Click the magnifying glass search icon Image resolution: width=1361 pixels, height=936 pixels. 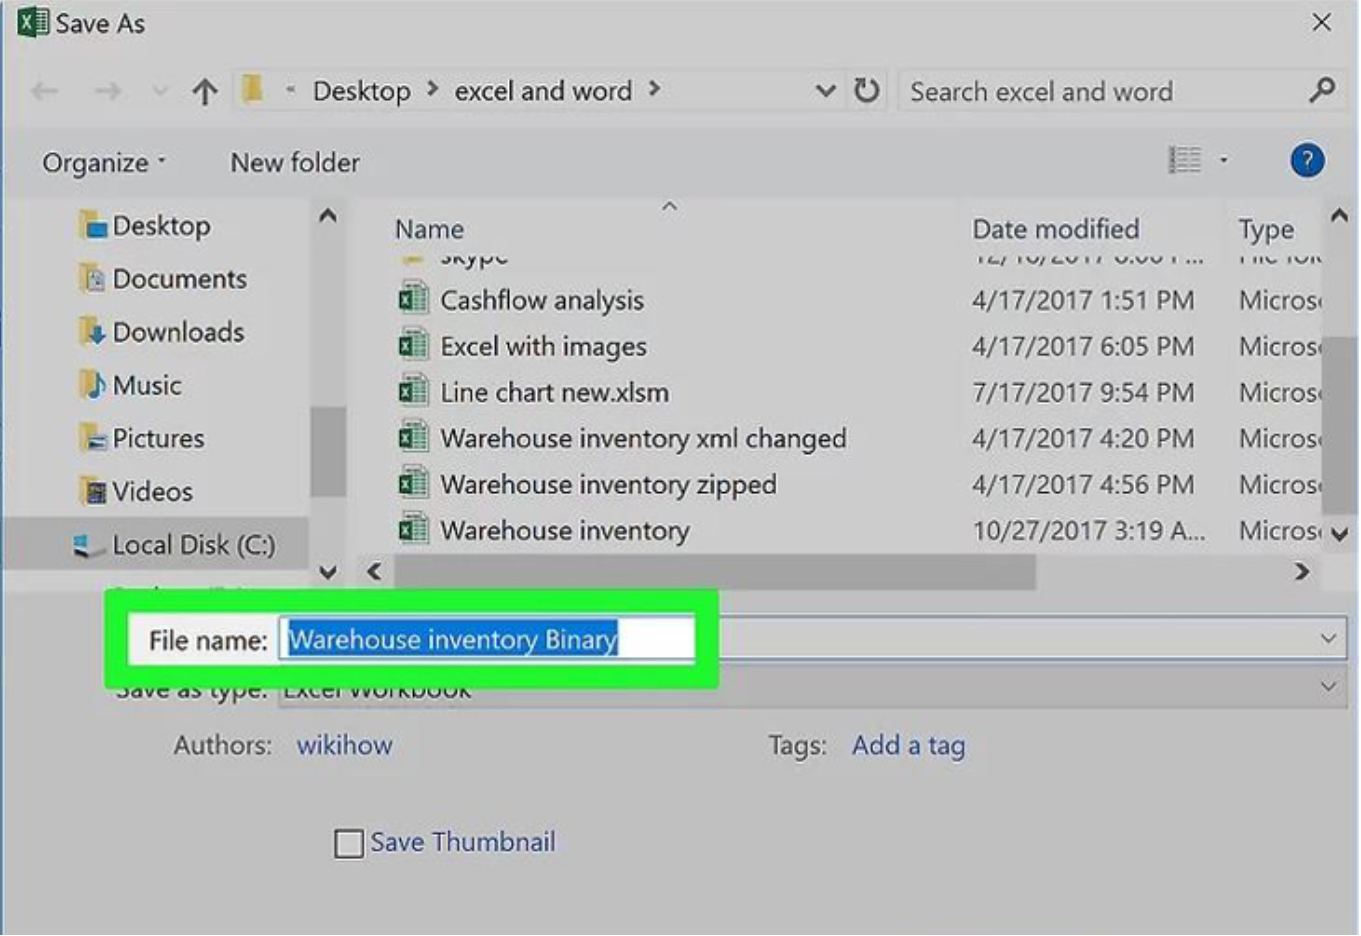pos(1322,91)
